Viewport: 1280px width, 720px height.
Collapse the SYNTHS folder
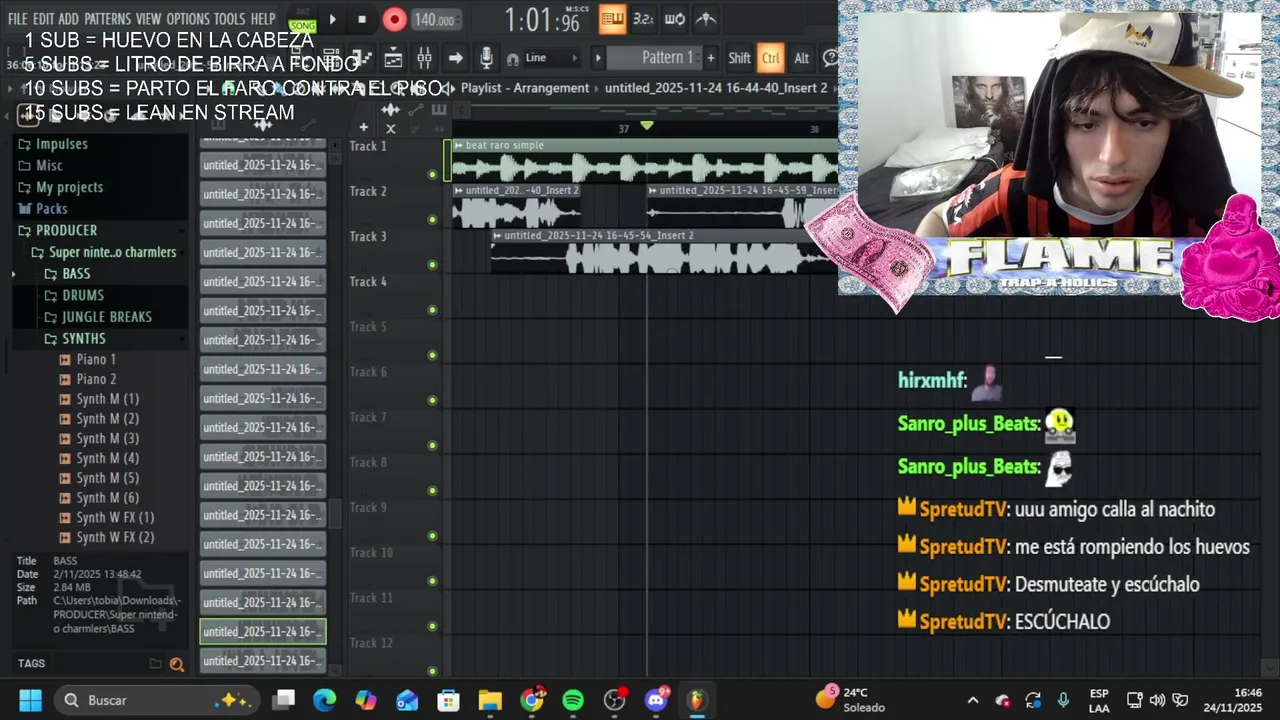click(x=83, y=339)
